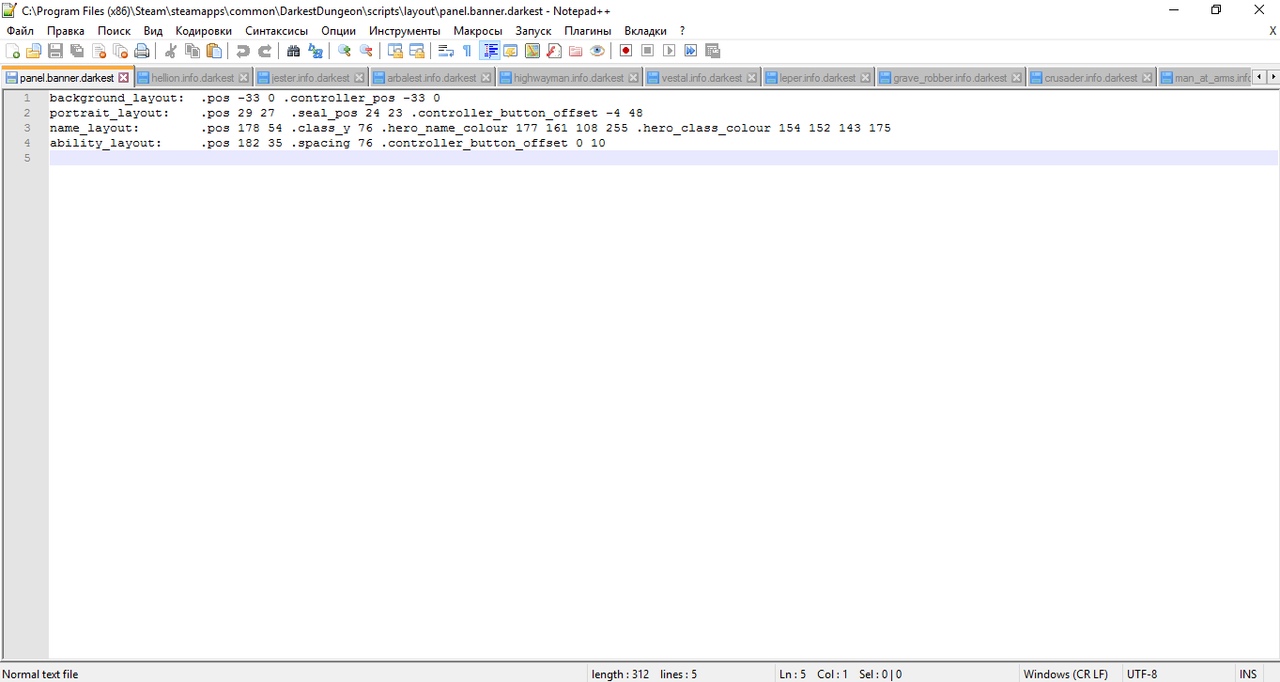
Task: Switch to the leper.info.darkest tab
Action: pos(818,77)
